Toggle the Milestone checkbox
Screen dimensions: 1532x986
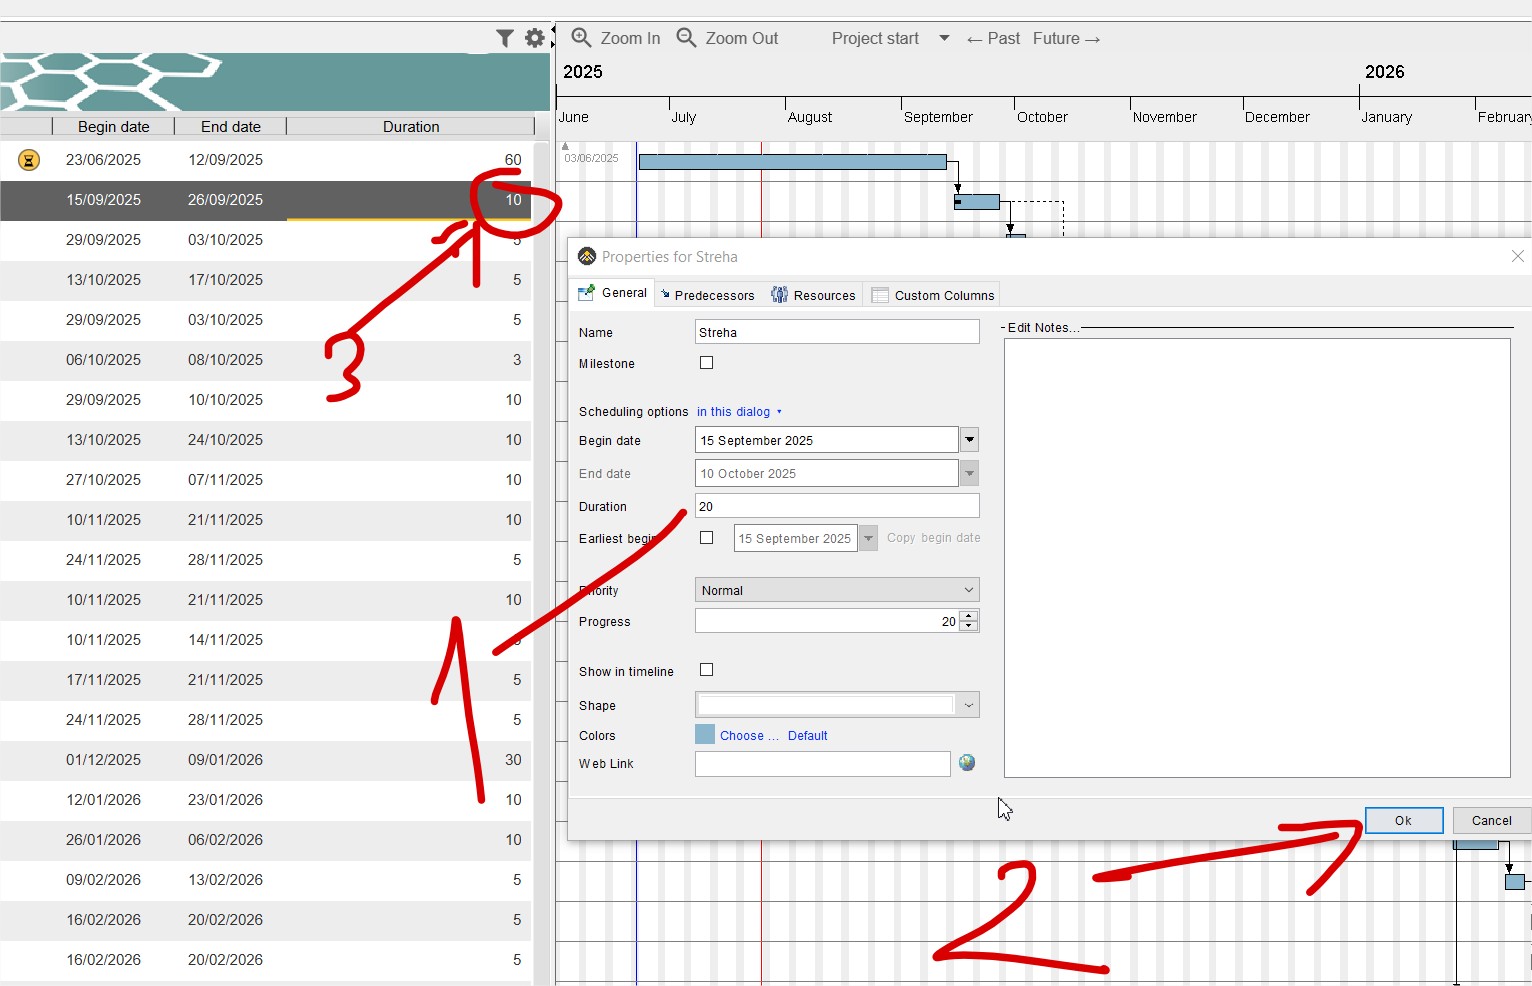click(x=707, y=363)
